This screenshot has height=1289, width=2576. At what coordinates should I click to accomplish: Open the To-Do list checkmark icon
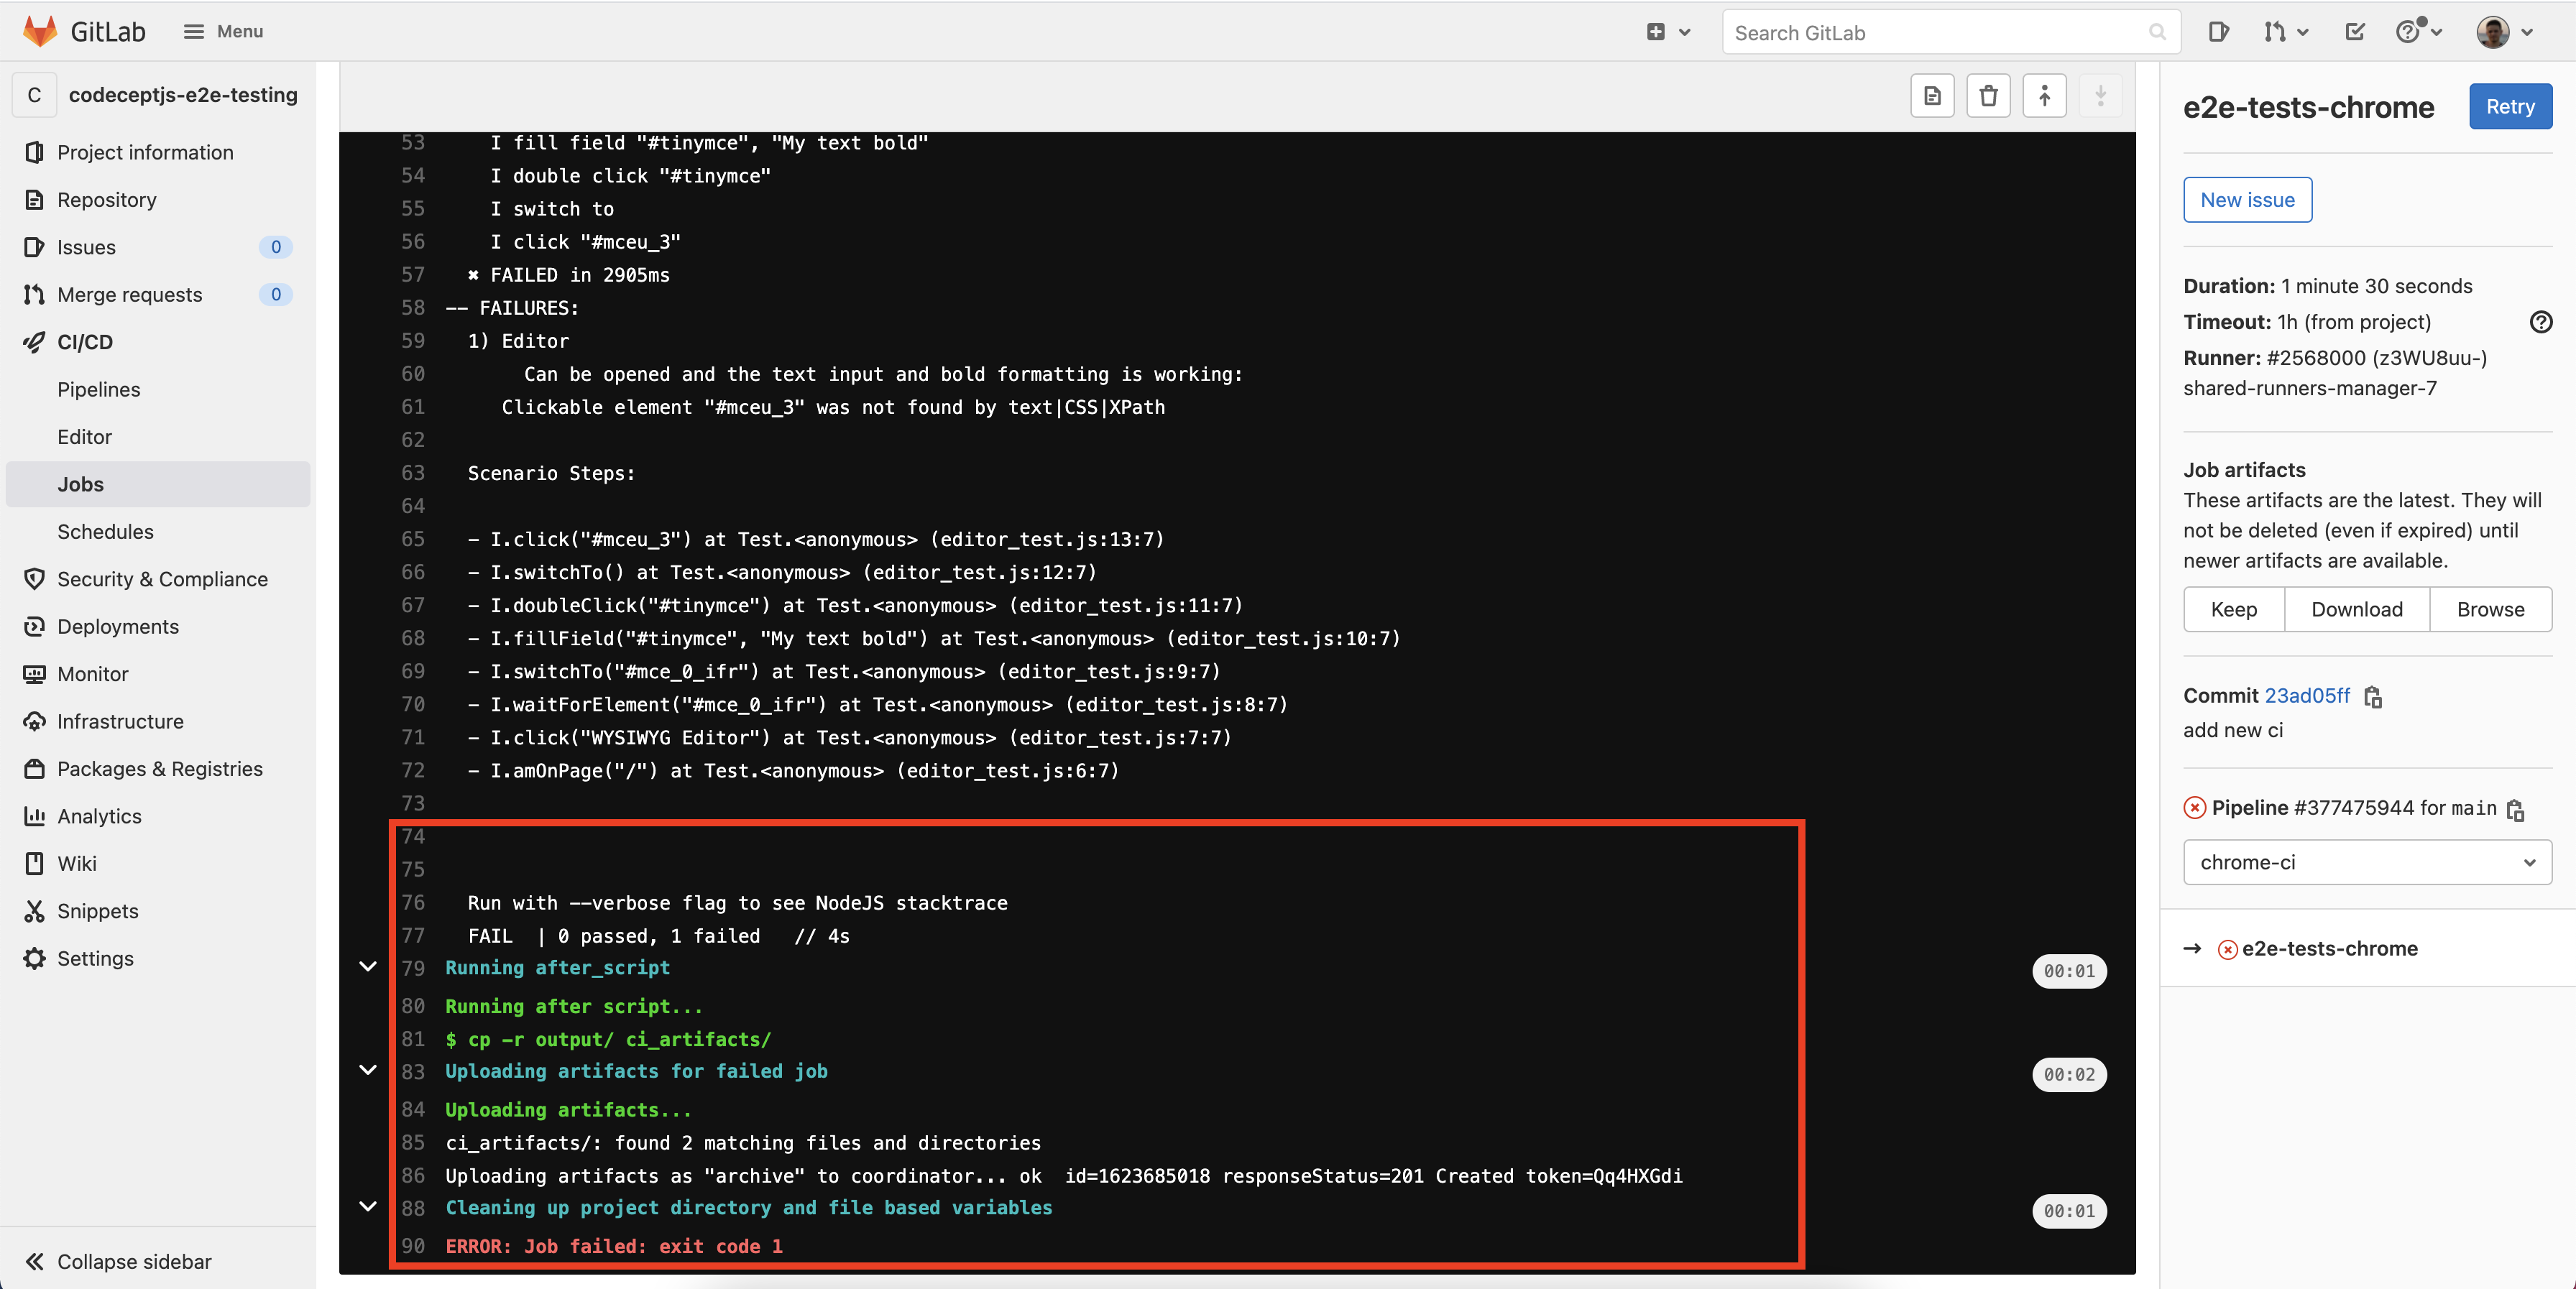click(x=2355, y=32)
